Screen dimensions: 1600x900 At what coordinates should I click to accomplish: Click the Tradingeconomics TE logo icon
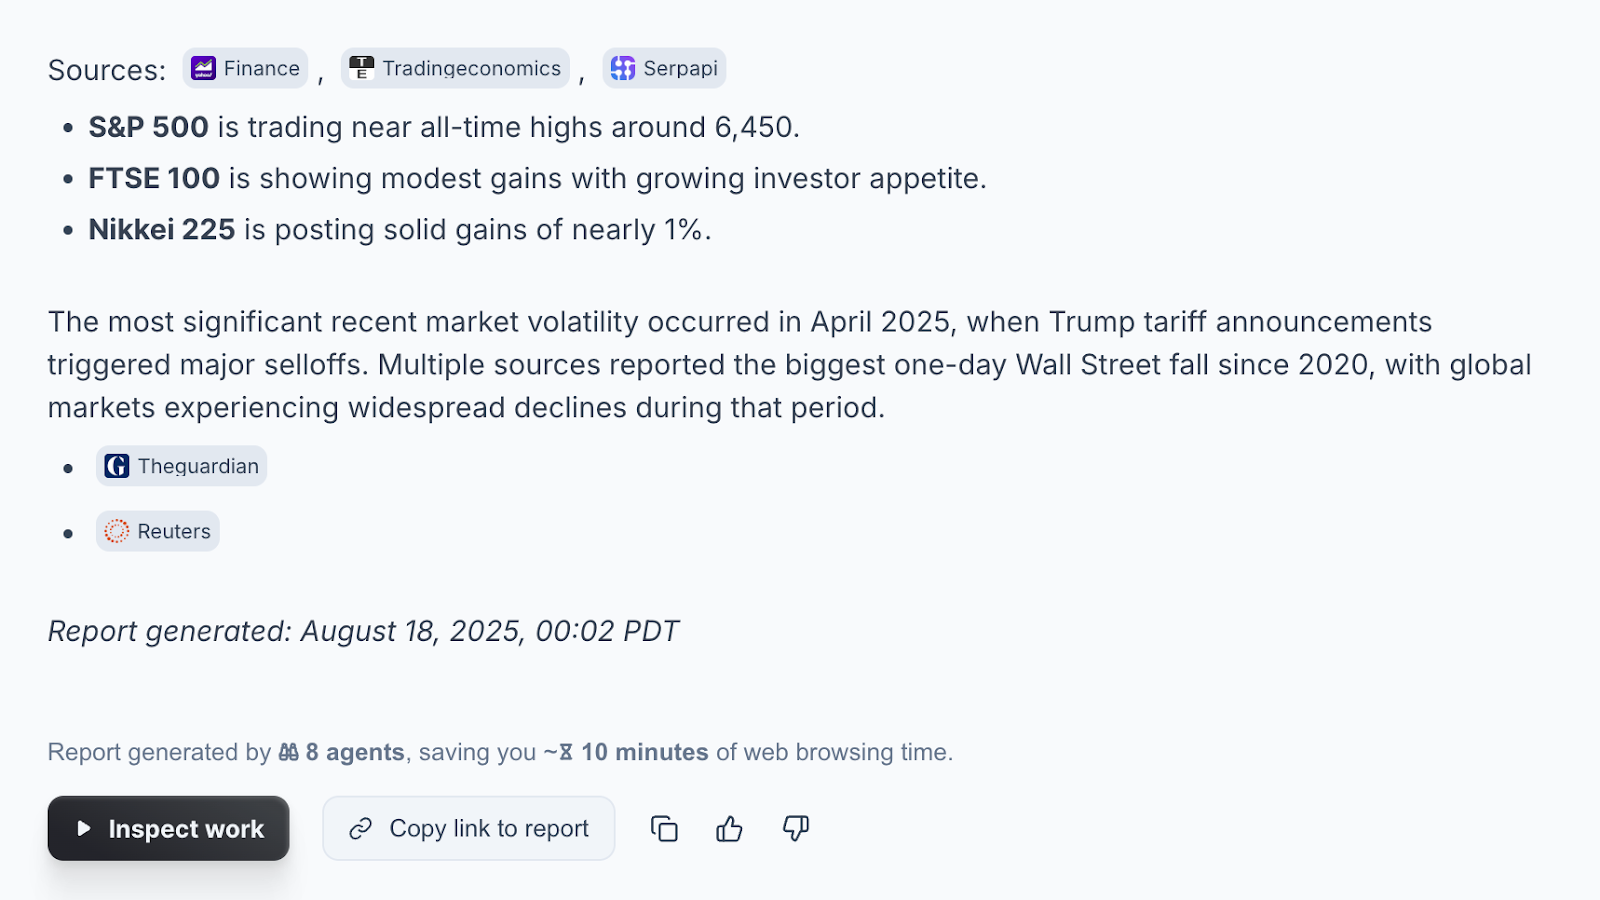[362, 68]
